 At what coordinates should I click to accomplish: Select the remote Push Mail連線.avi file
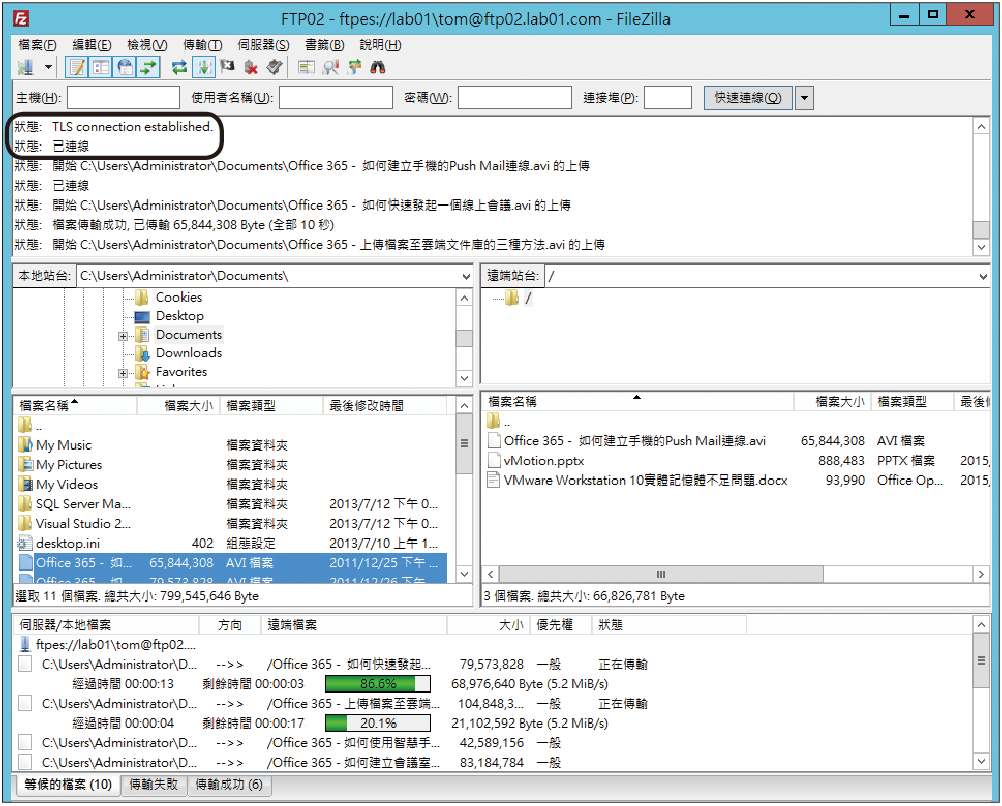pos(737,440)
